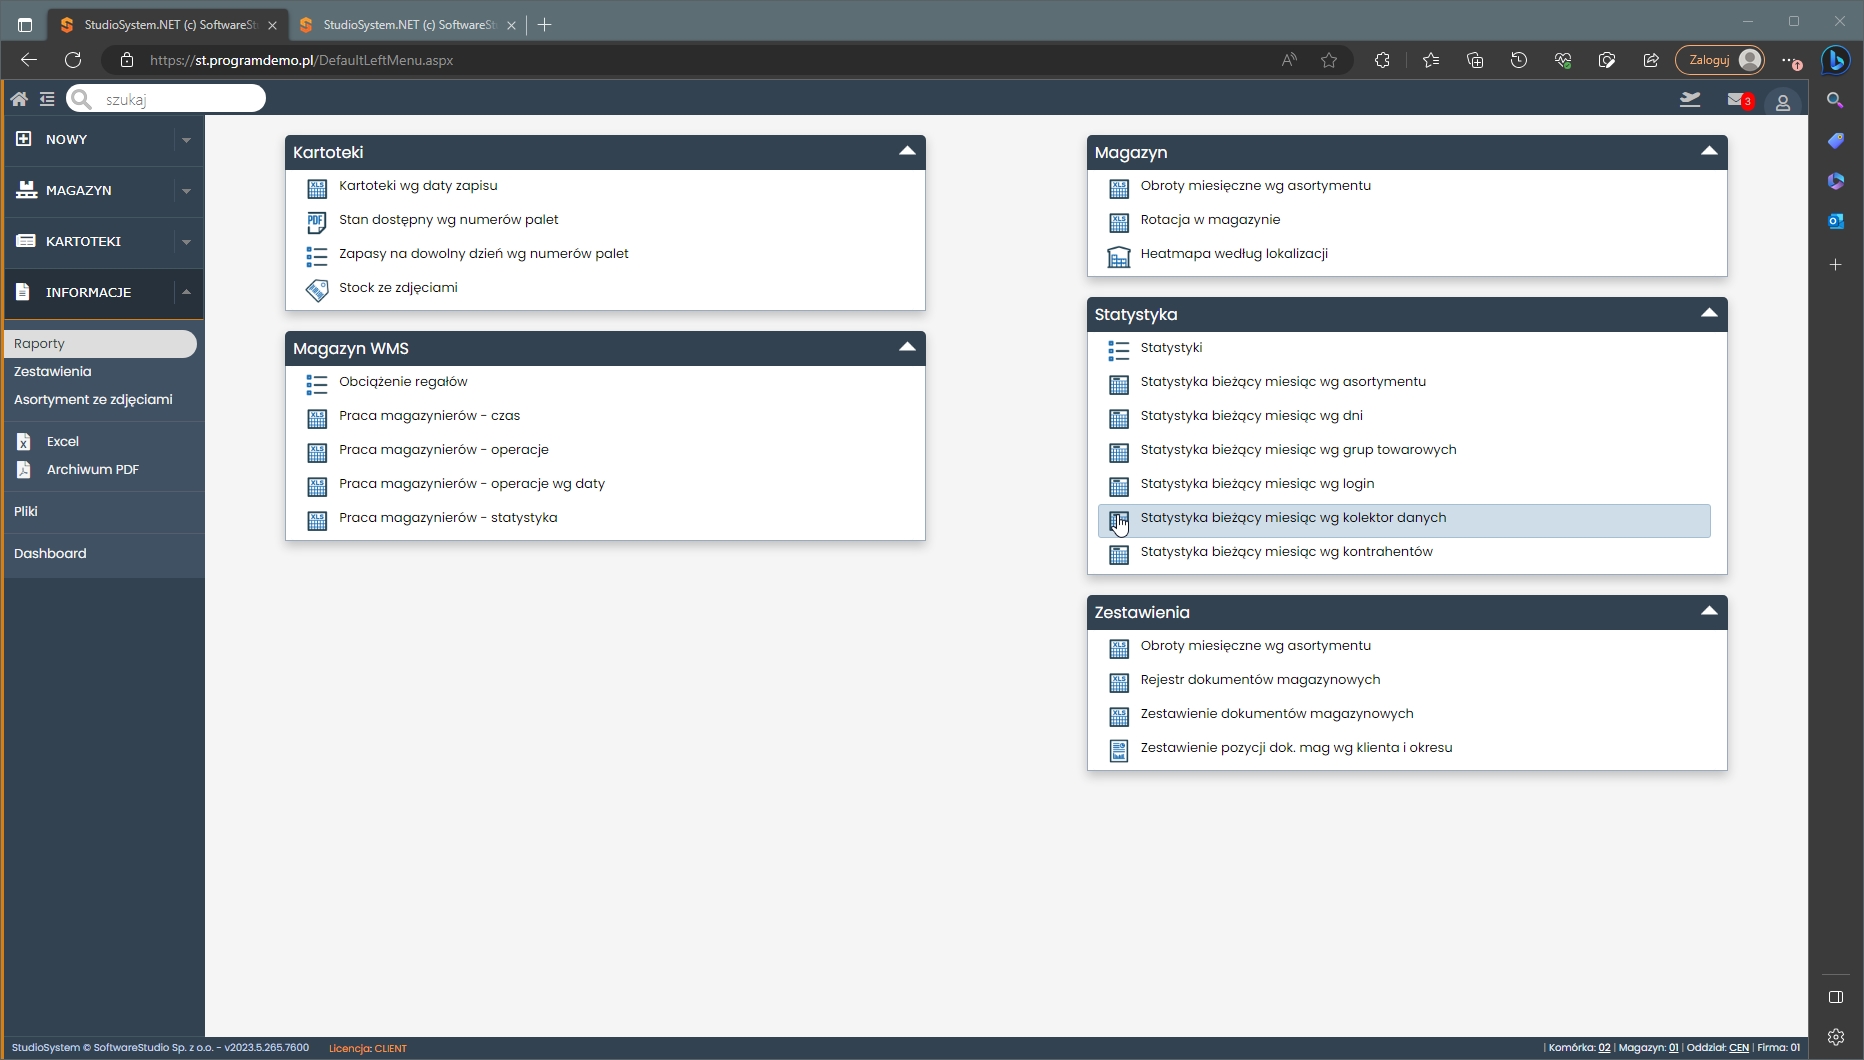Open the user profile icon in app header
This screenshot has width=1864, height=1060.
pyautogui.click(x=1782, y=102)
